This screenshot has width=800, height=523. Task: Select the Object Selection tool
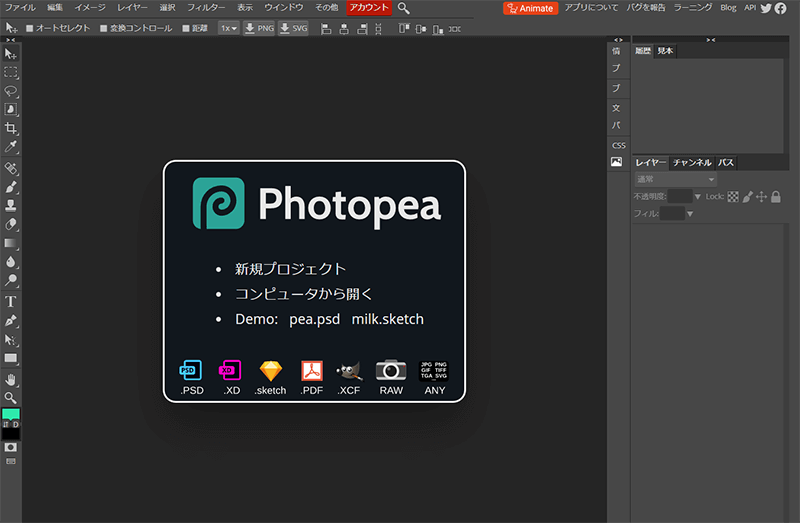click(11, 109)
